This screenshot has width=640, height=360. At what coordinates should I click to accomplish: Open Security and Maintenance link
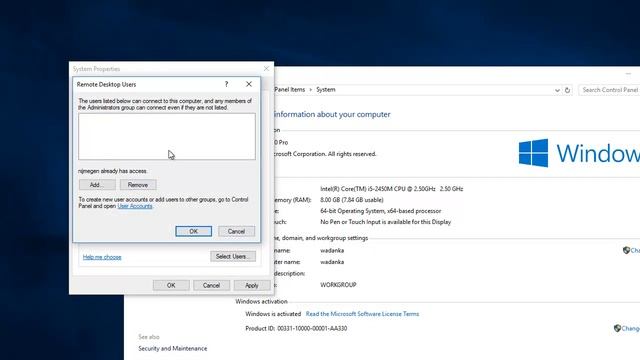173,349
